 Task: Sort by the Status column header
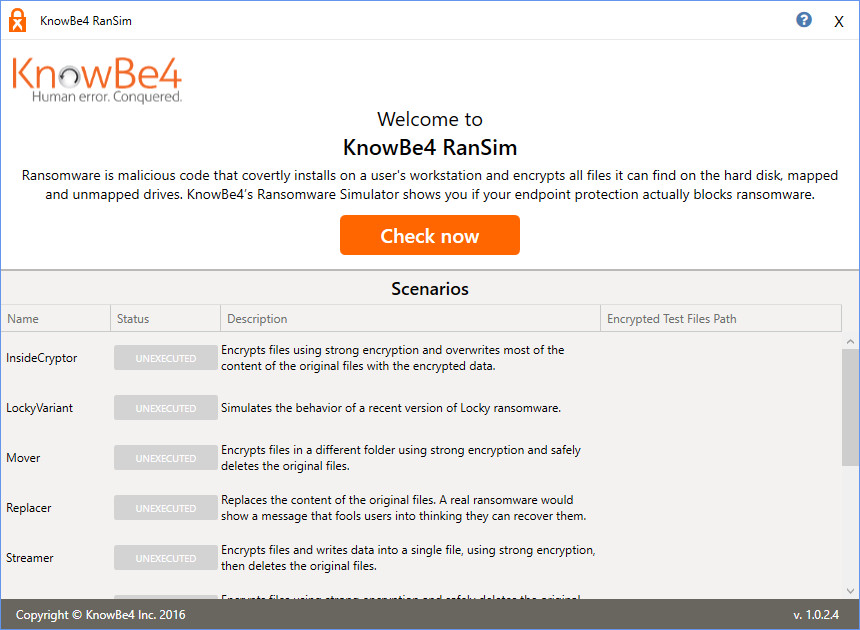coord(165,319)
